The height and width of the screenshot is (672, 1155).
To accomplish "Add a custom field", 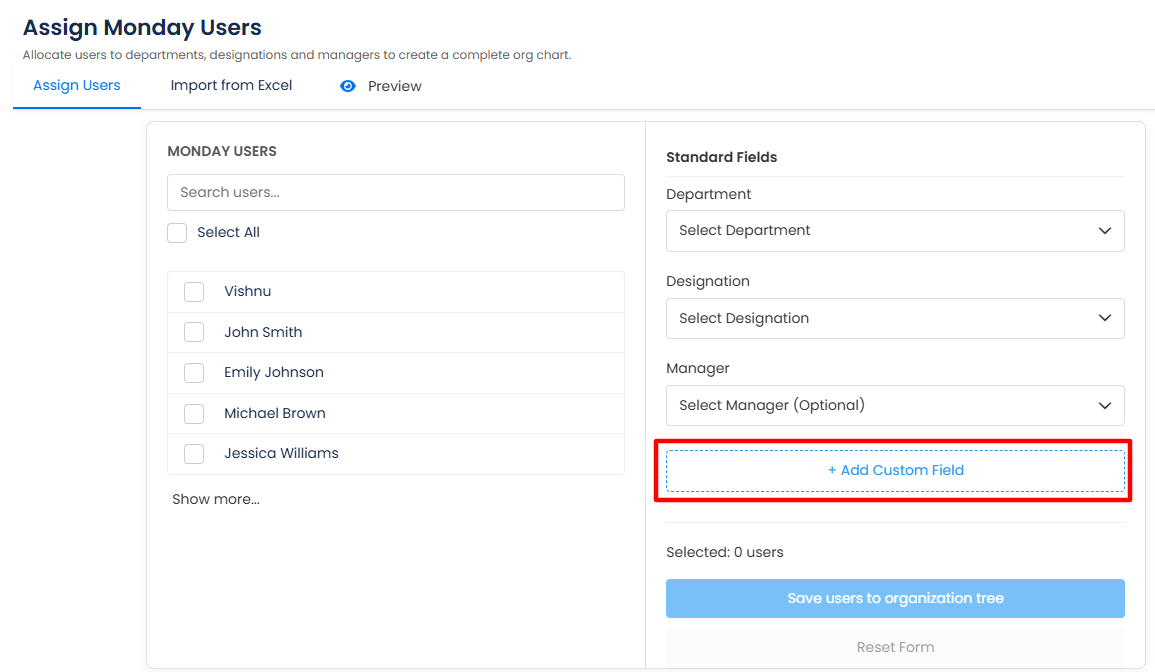I will coord(895,471).
